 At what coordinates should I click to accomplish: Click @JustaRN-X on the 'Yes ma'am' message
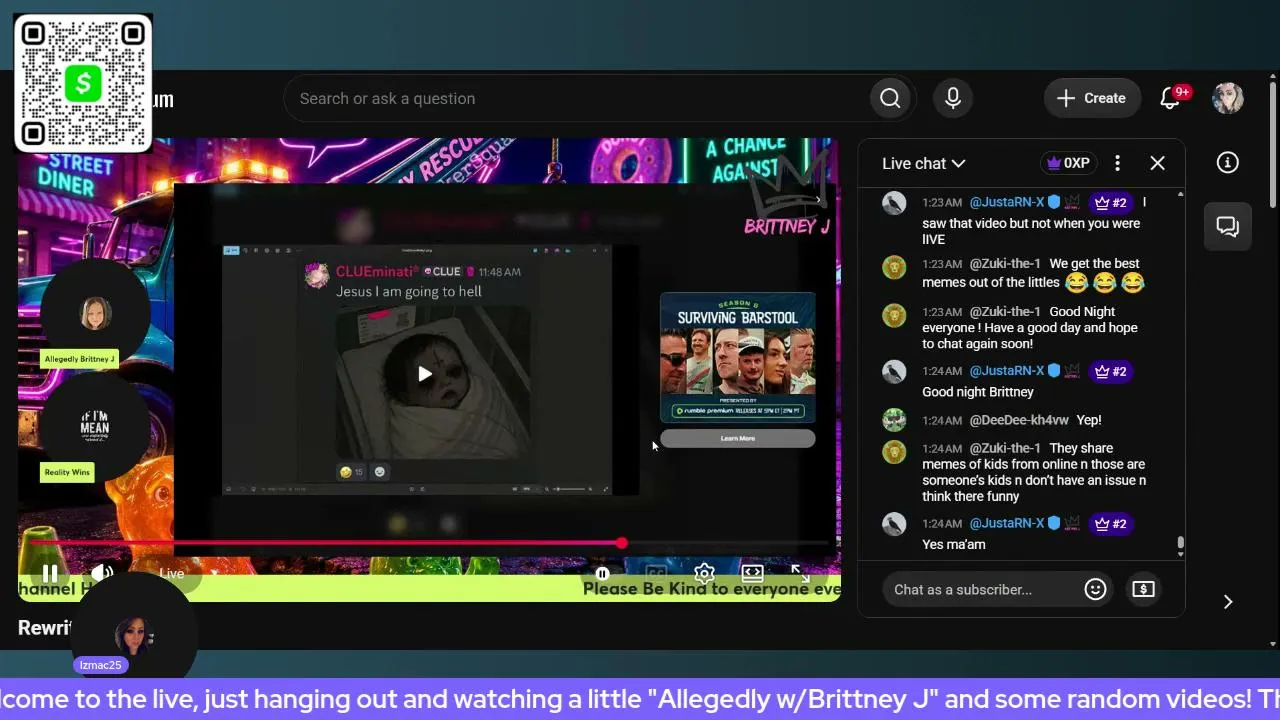(1007, 524)
